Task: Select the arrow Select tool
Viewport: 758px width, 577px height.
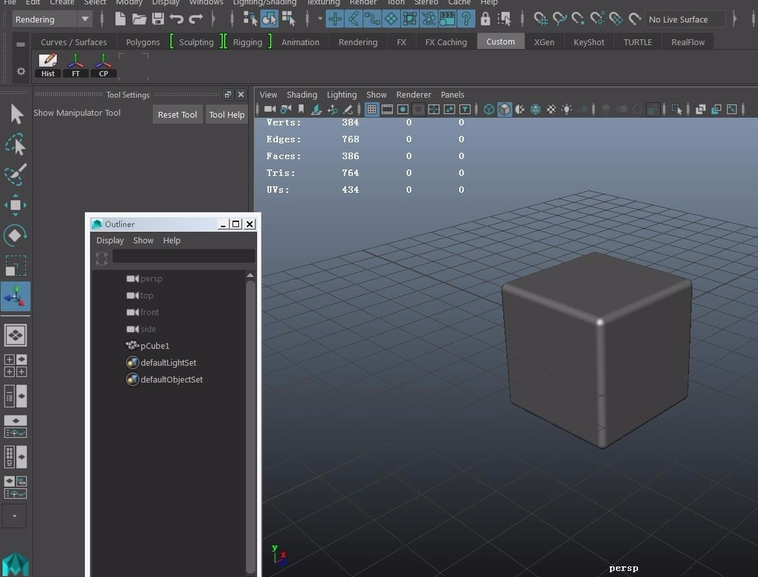Action: (x=16, y=114)
